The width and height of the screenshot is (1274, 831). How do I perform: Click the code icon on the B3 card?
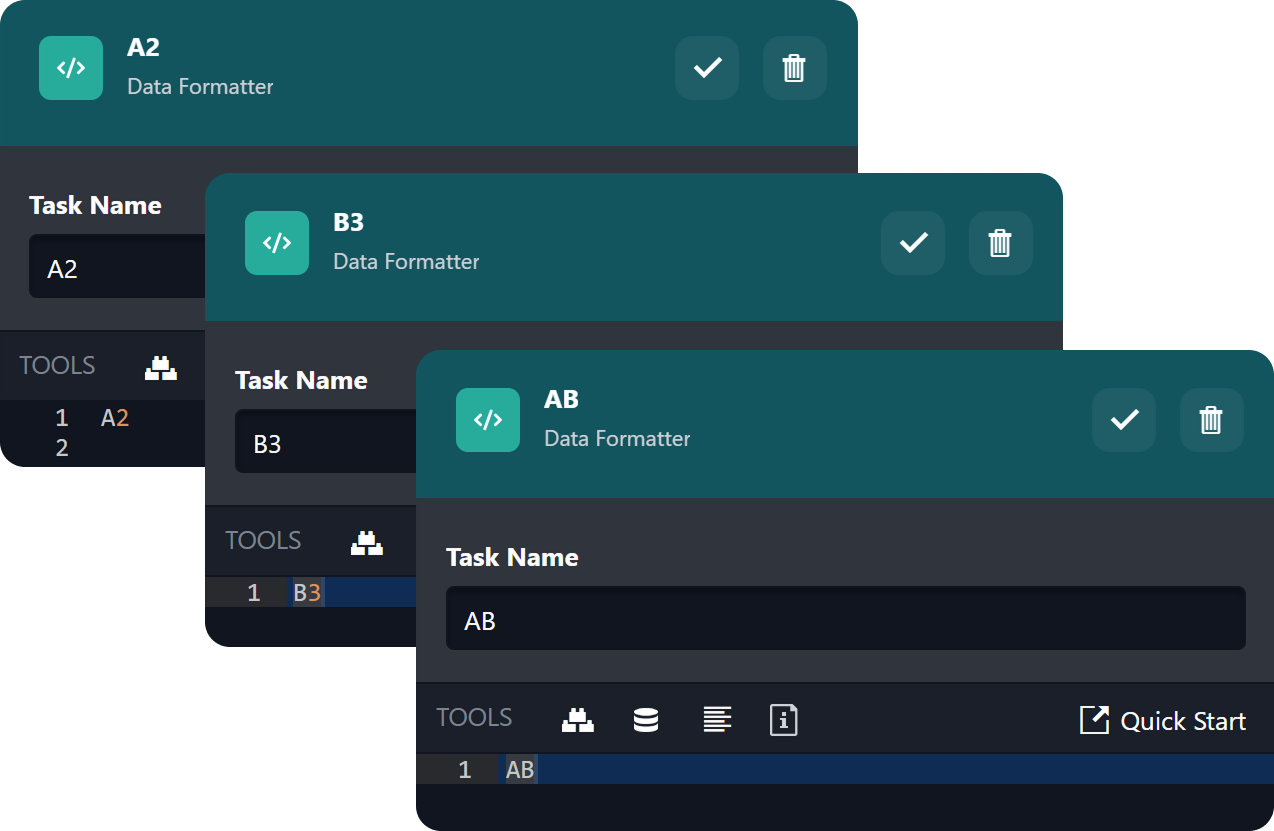(277, 243)
